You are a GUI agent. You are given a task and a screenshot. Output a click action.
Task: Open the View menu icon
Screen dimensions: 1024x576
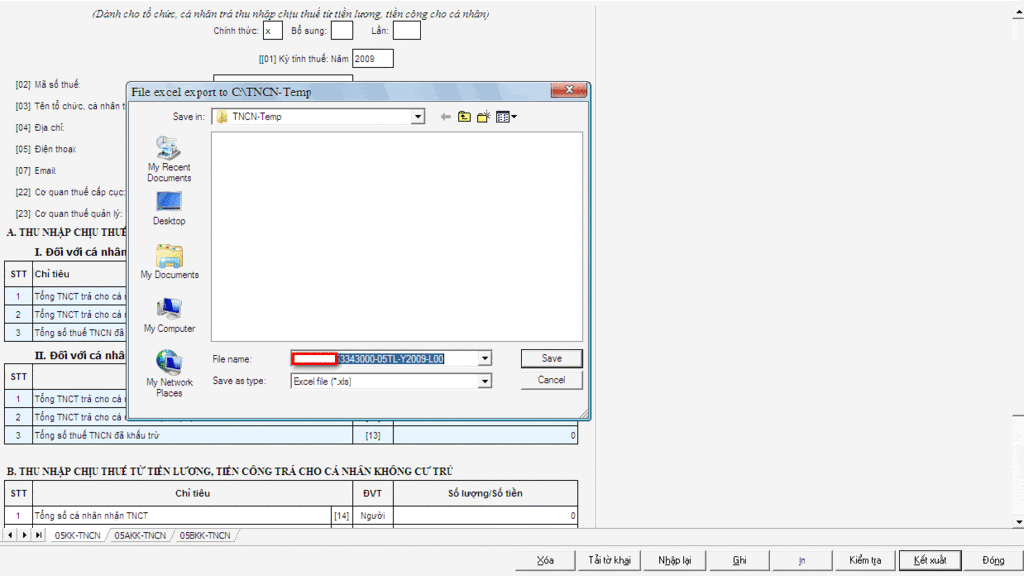505,117
